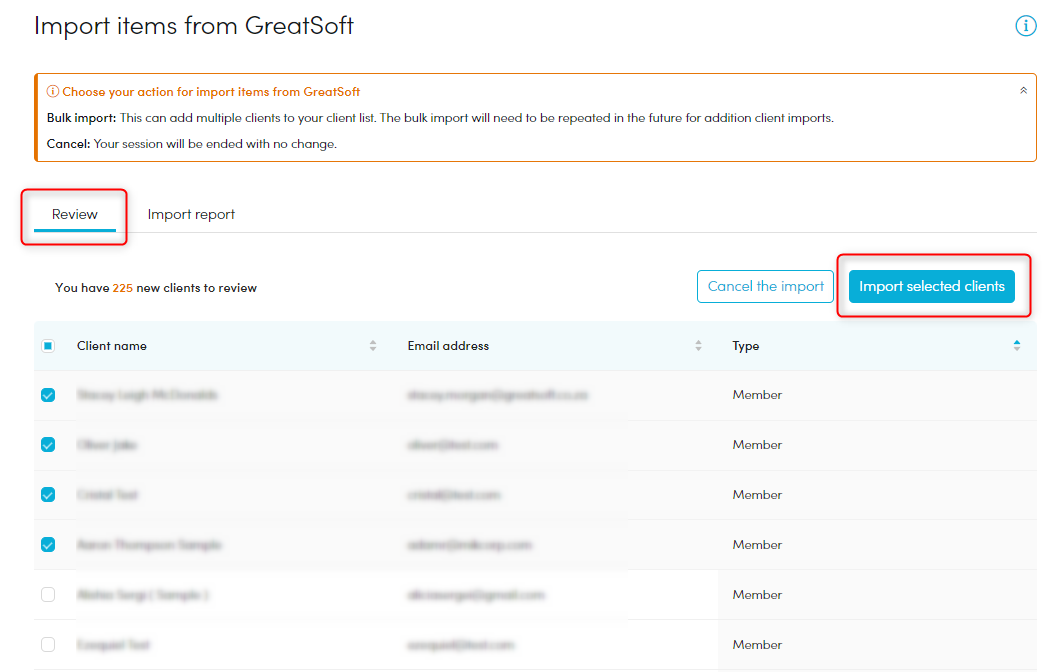Click the 'Cancel:' session description line
The height and width of the screenshot is (672, 1063).
(x=192, y=144)
